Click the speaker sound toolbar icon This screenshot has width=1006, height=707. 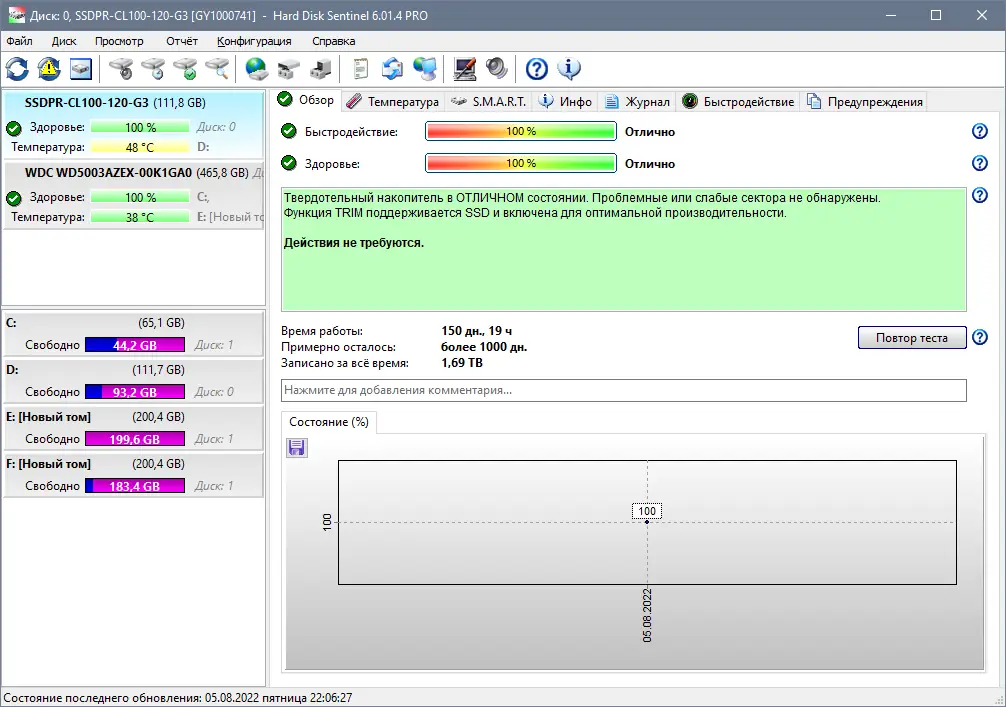click(x=497, y=69)
